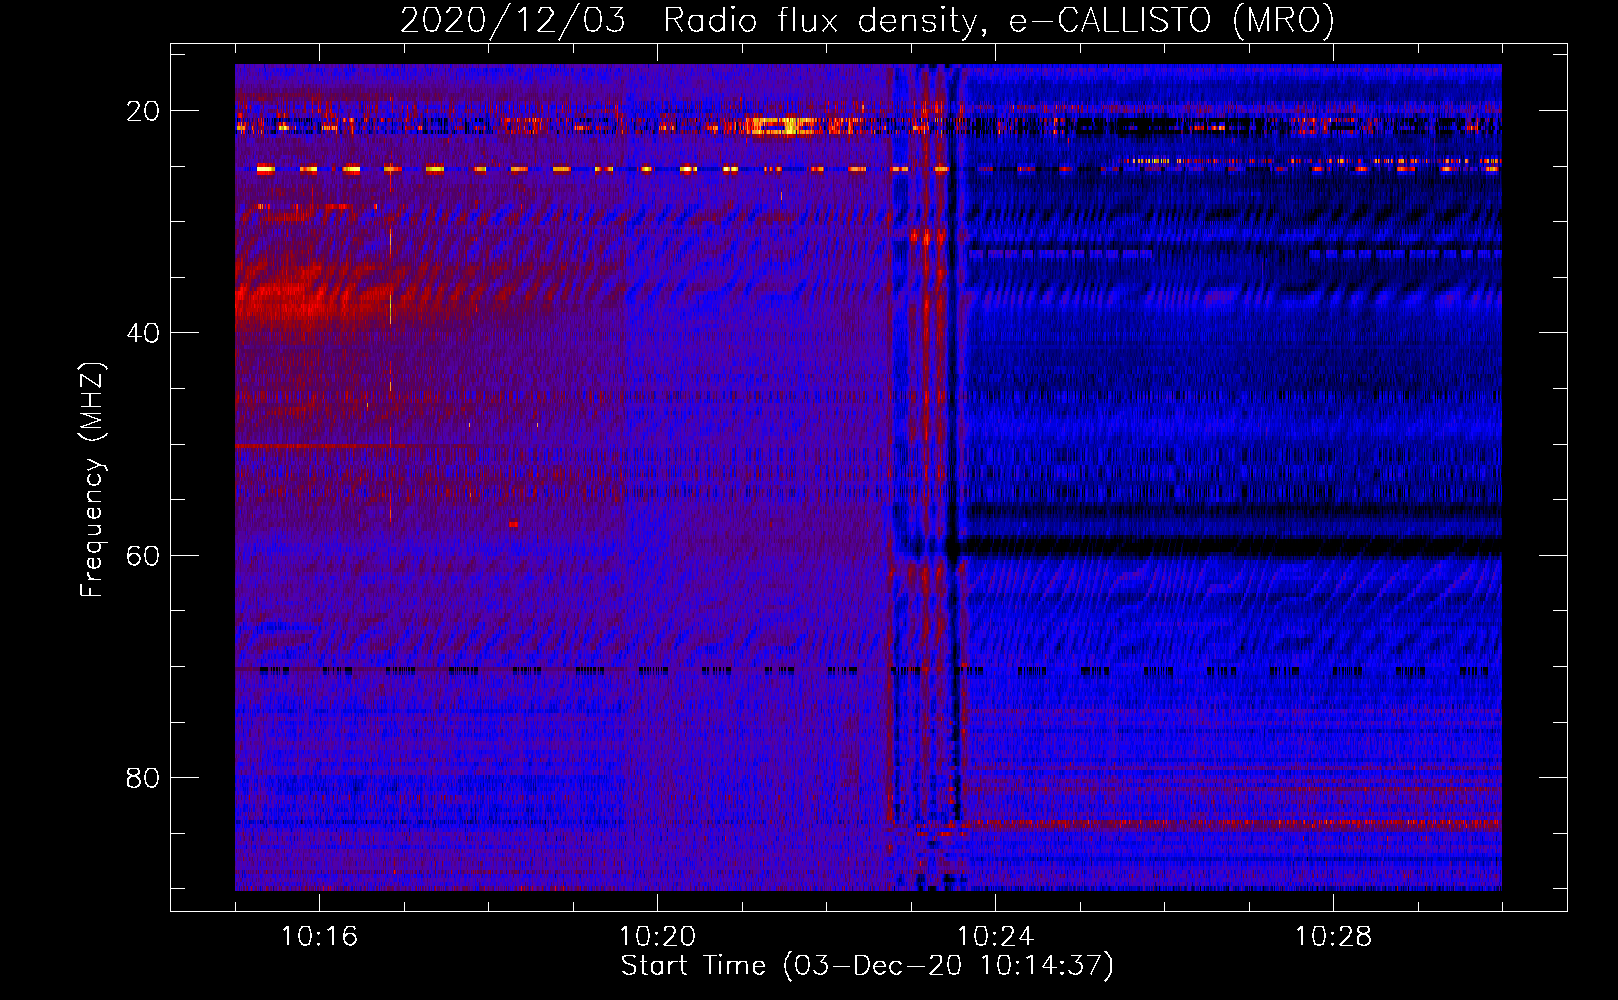Click the '40' frequency tick label
This screenshot has width=1618, height=1000.
click(143, 333)
